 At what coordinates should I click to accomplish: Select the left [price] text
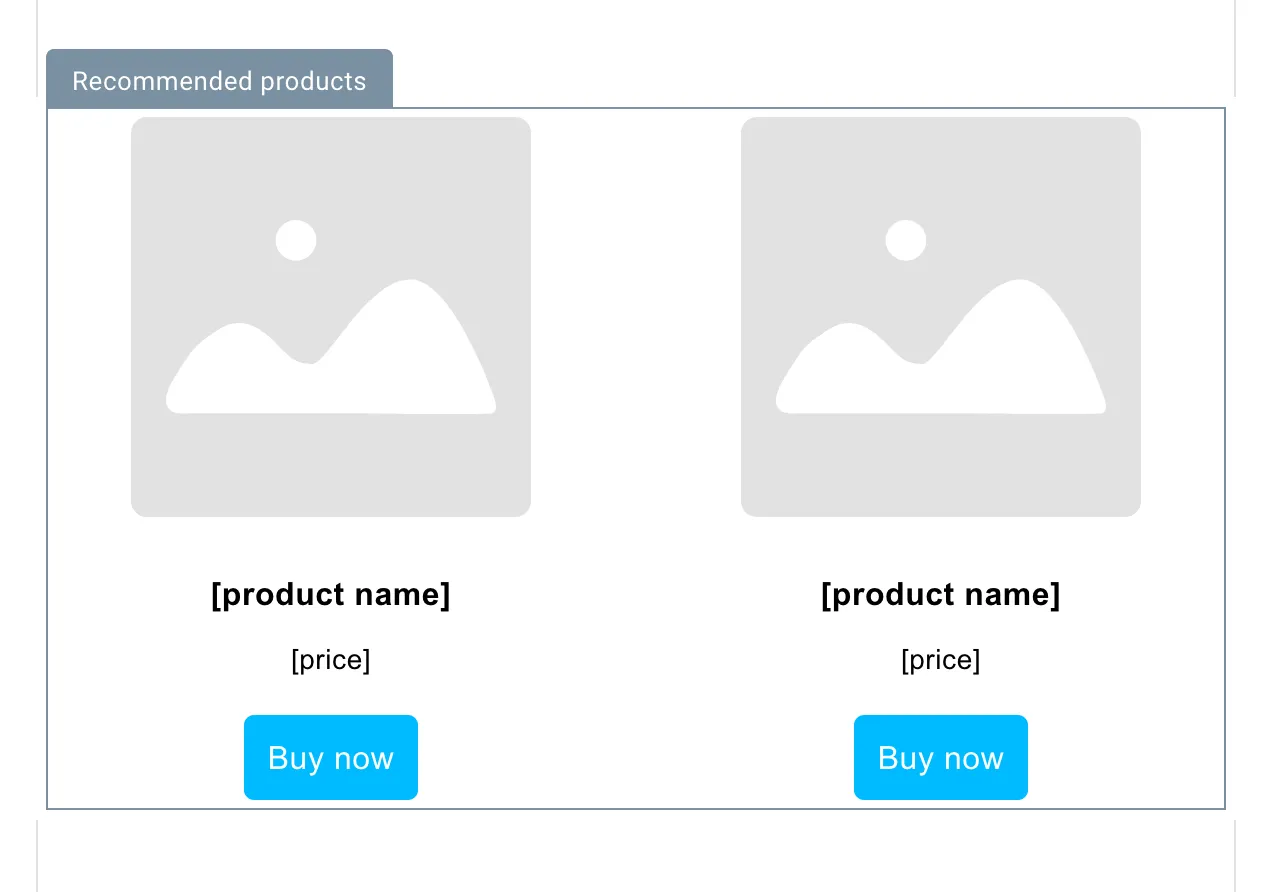(x=331, y=660)
